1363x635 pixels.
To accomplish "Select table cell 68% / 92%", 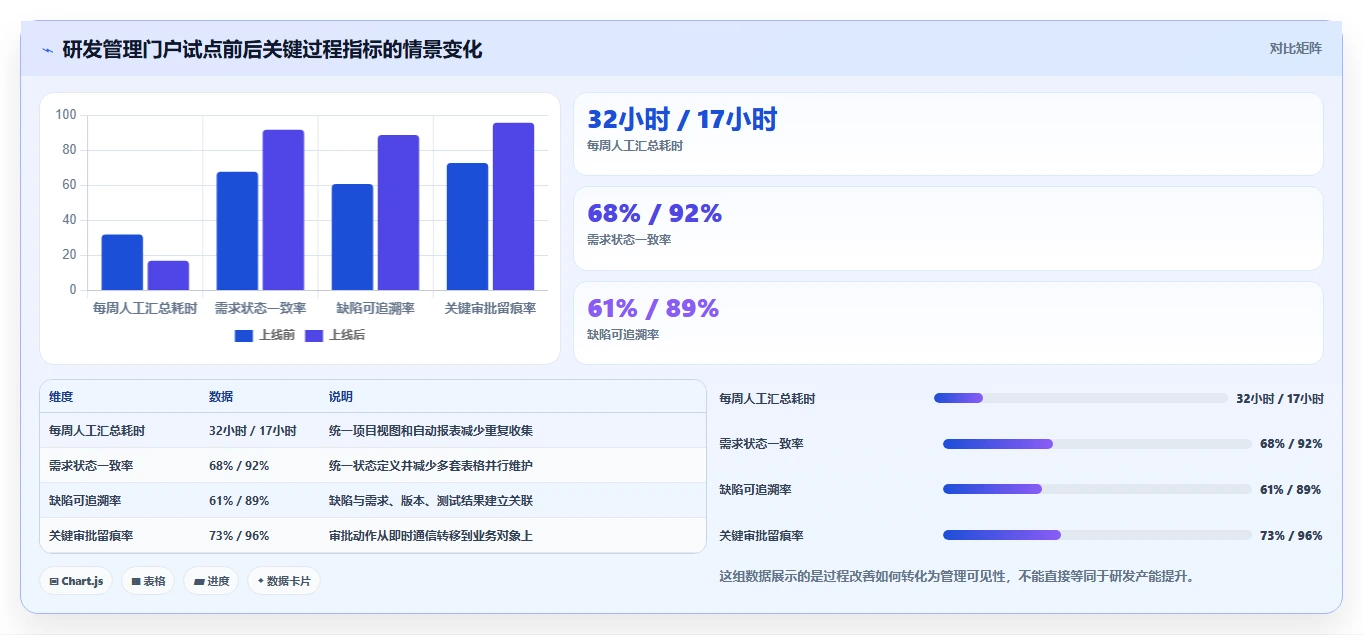I will click(239, 466).
